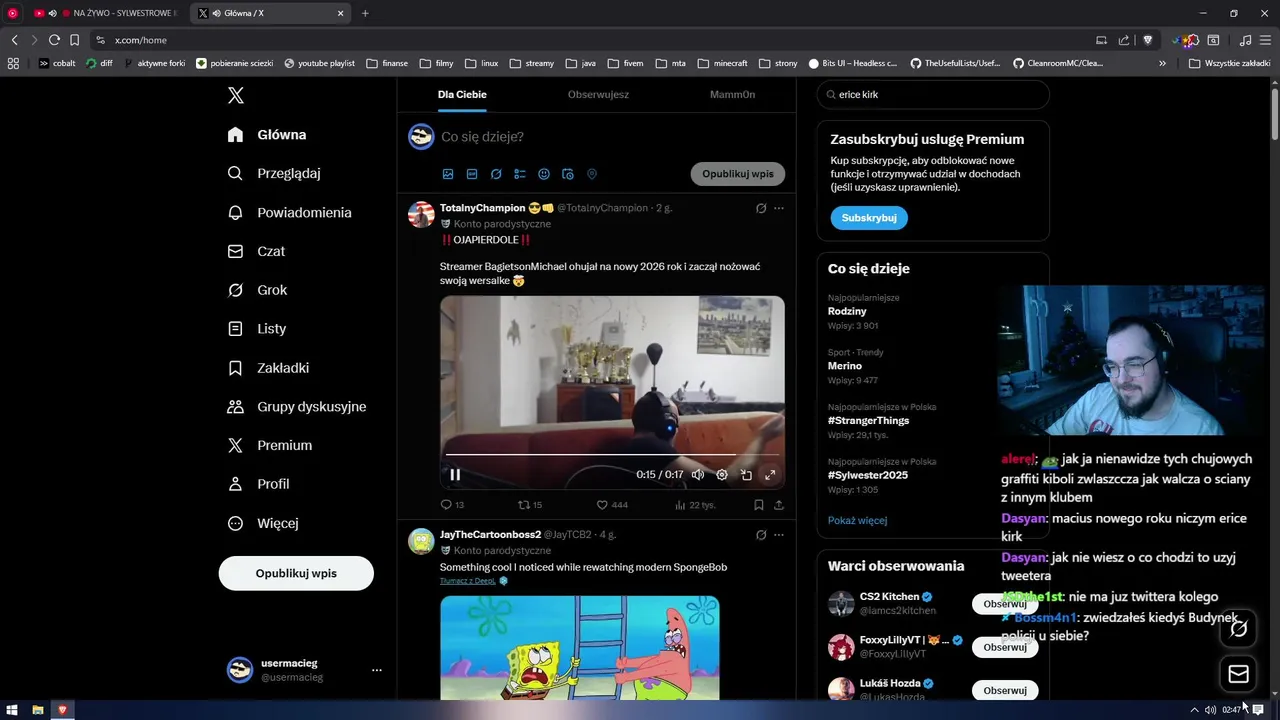Enhance post with Grok icon
Viewport: 1280px width, 720px height.
(496, 174)
